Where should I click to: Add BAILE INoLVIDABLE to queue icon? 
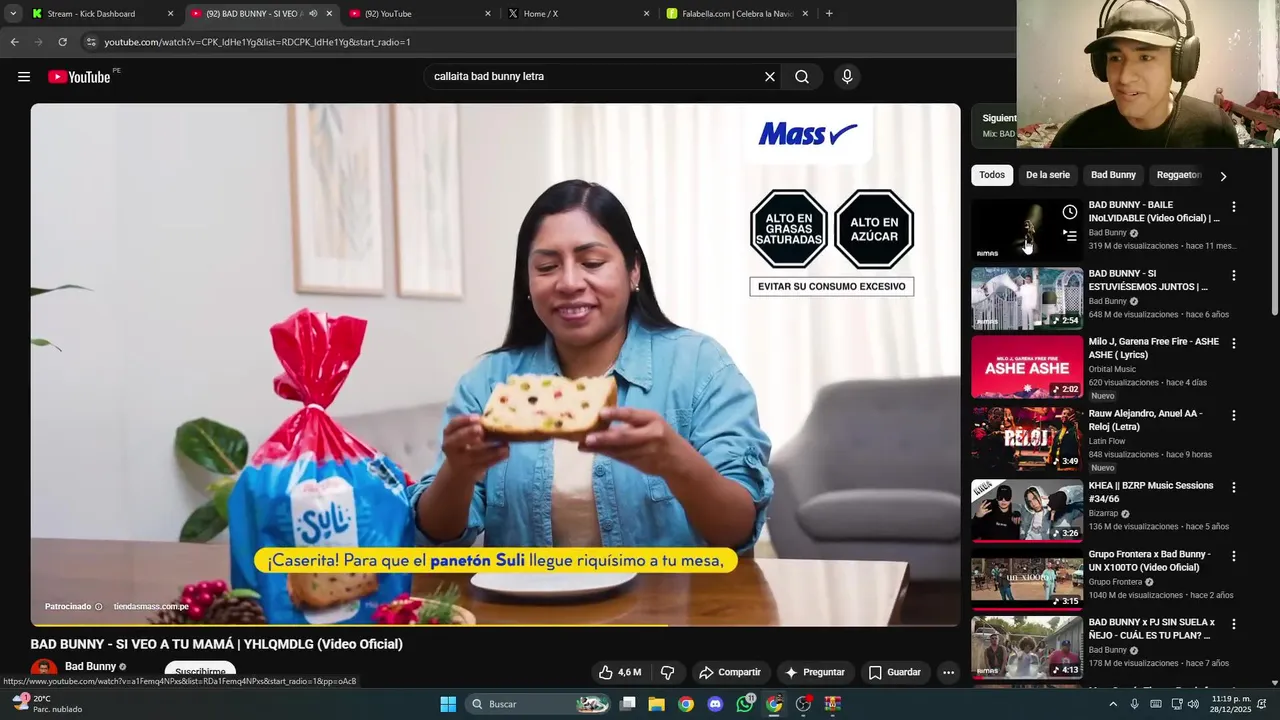pyautogui.click(x=1070, y=236)
